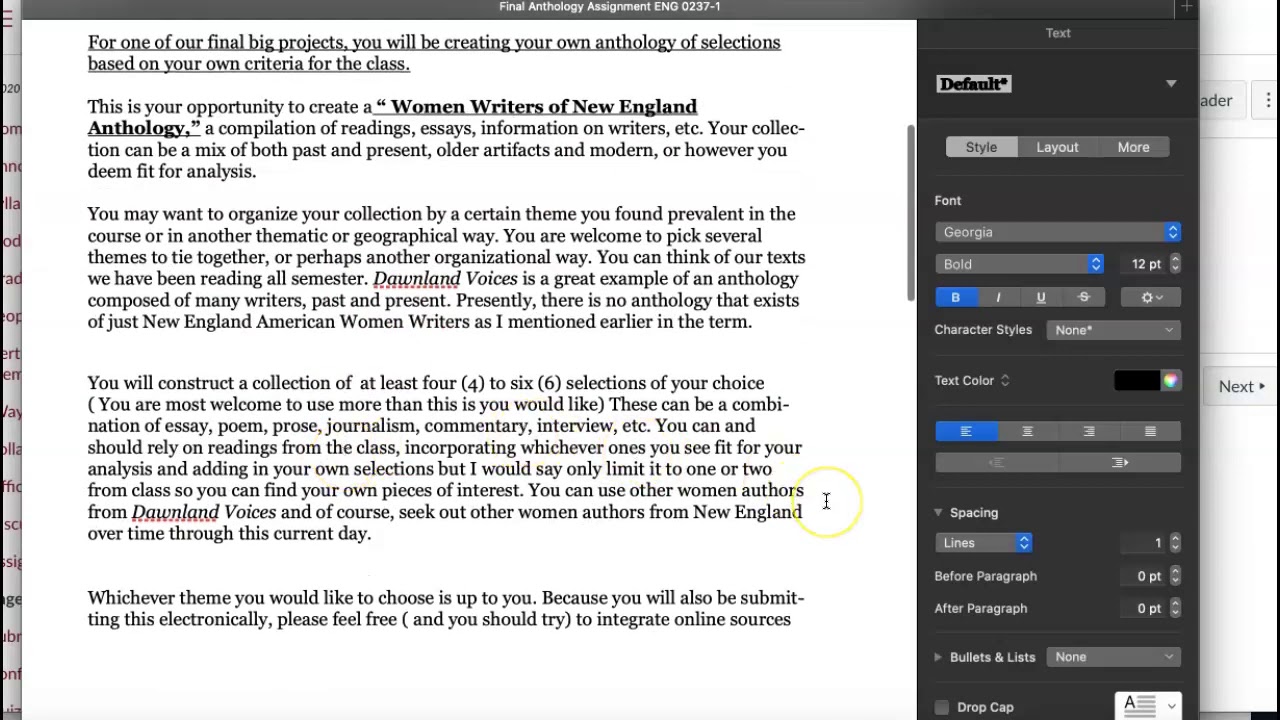
Task: Click the After Paragraph spacing stepper
Action: coord(1175,608)
